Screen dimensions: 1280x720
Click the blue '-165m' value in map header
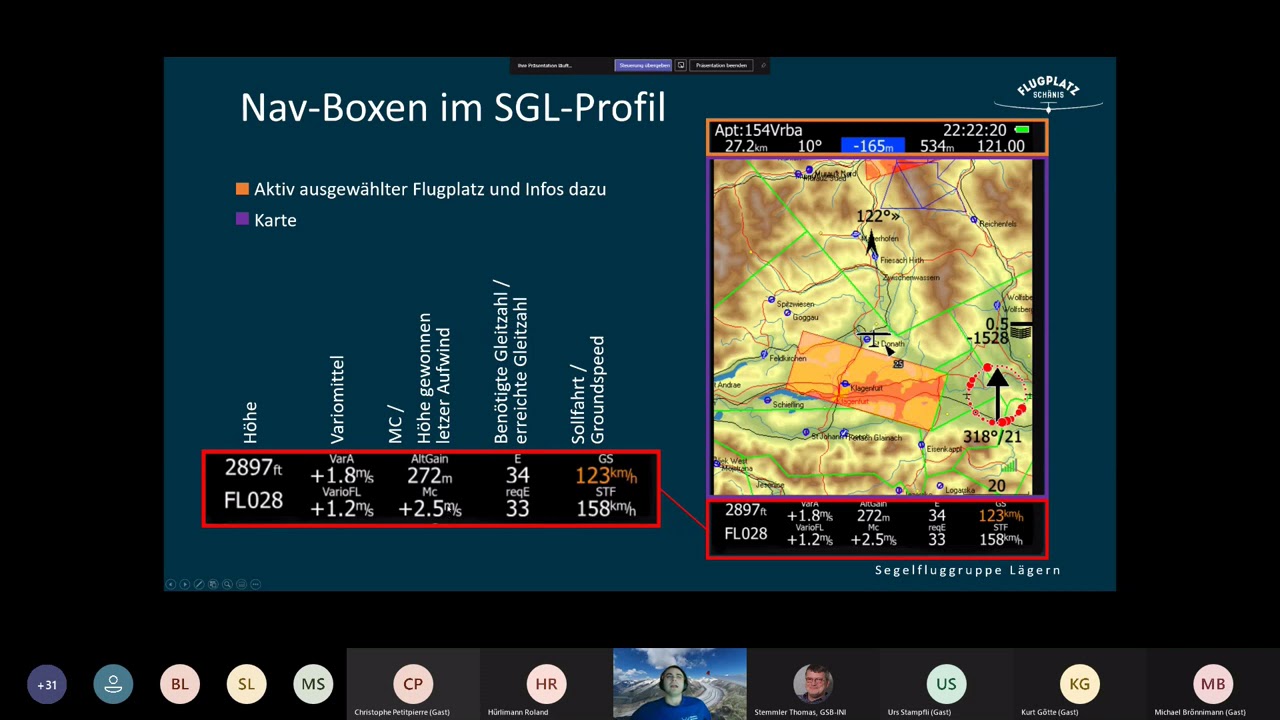tap(872, 146)
